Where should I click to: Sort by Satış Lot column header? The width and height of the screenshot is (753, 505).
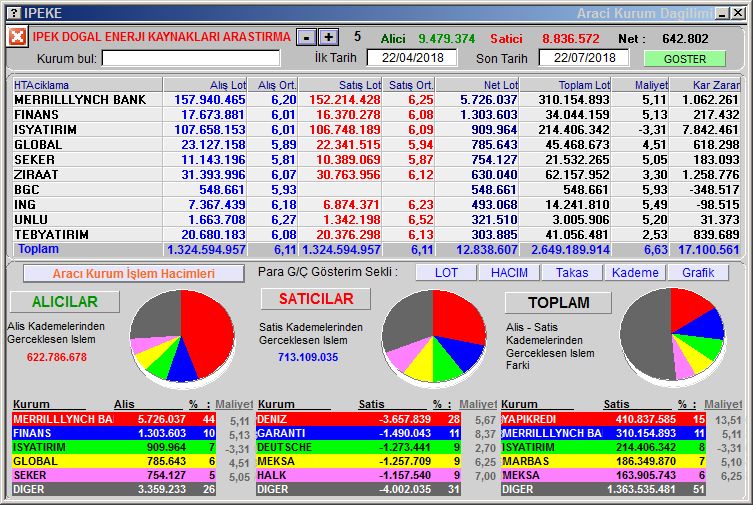(x=340, y=85)
